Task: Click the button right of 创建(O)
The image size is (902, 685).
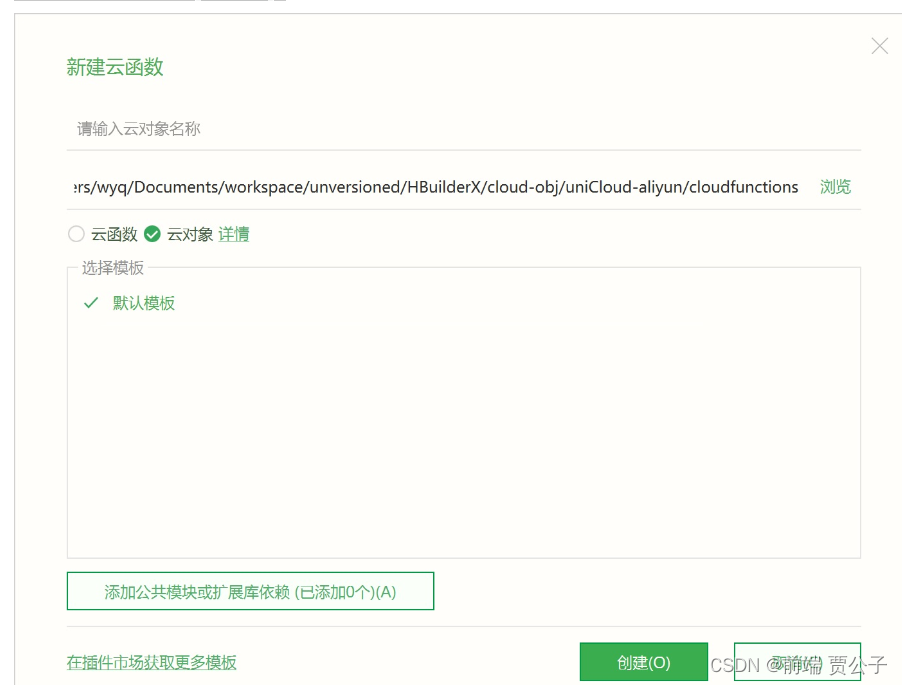Action: coord(798,661)
